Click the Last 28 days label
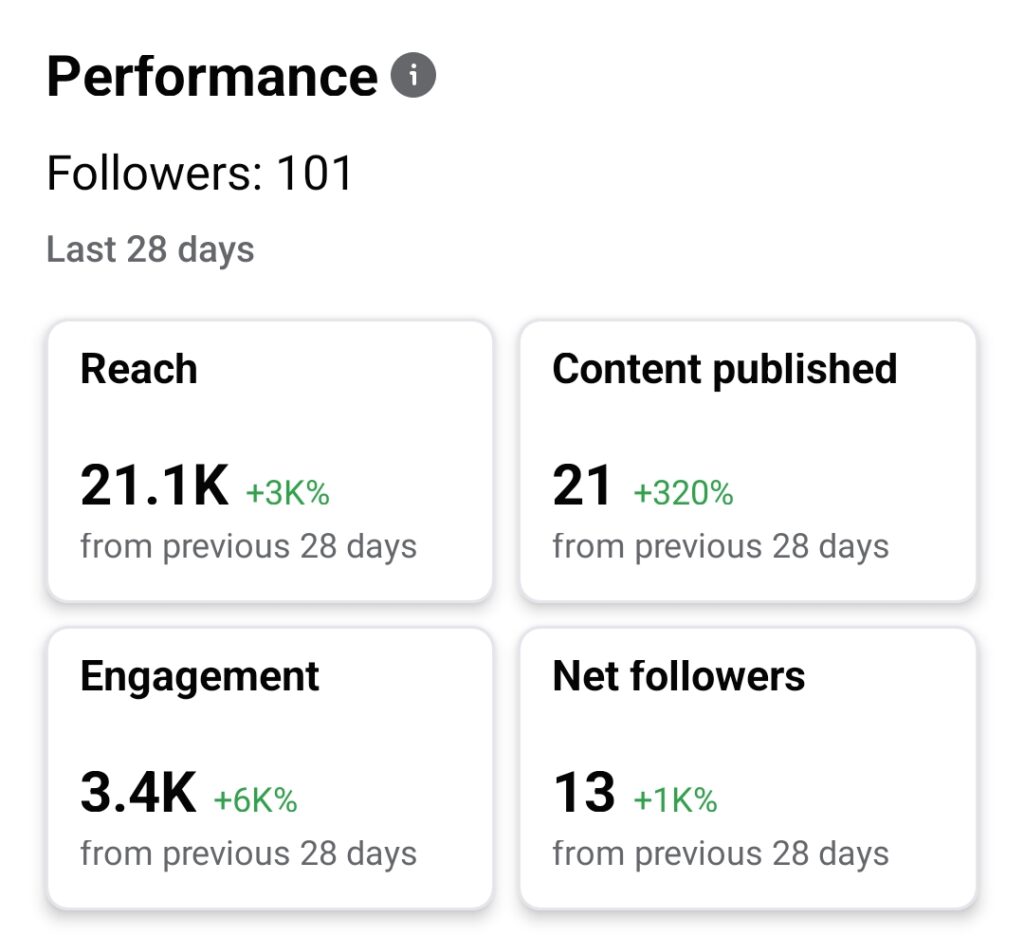1024x936 pixels. pos(150,249)
